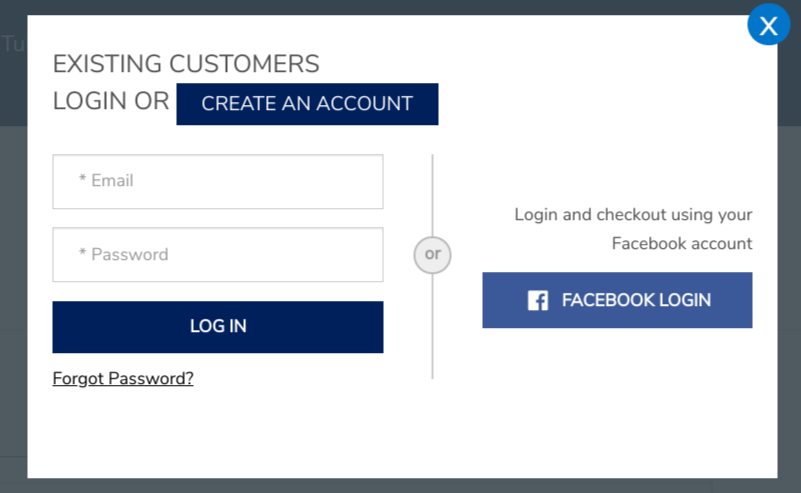Viewport: 801px width, 493px height.
Task: Open the Forgot Password? link
Action: point(123,379)
